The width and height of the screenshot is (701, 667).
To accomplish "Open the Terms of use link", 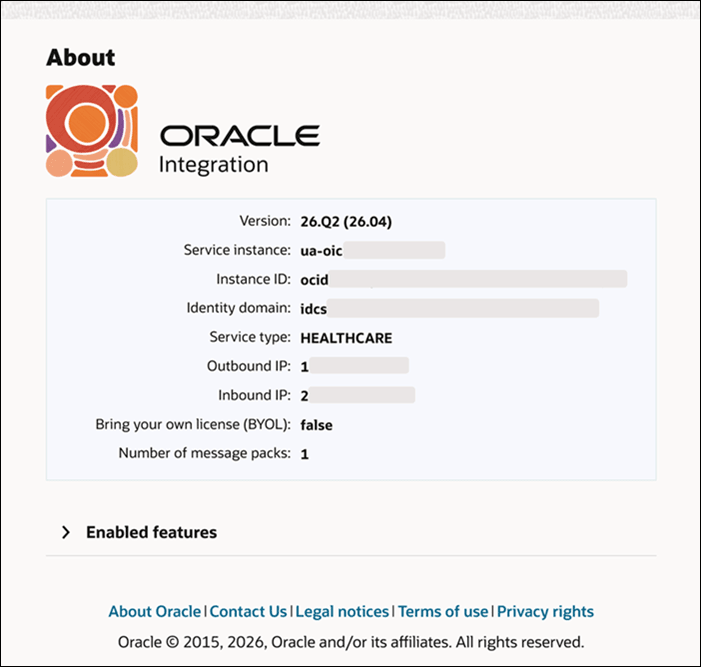I will tap(443, 611).
